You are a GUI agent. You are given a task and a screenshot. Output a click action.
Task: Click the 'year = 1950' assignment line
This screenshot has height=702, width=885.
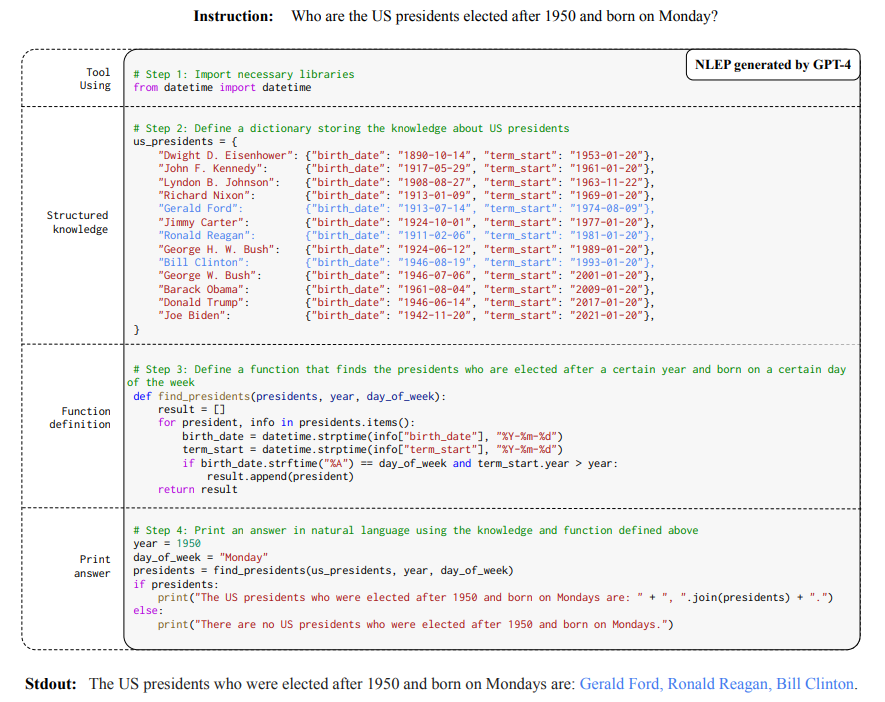point(167,544)
